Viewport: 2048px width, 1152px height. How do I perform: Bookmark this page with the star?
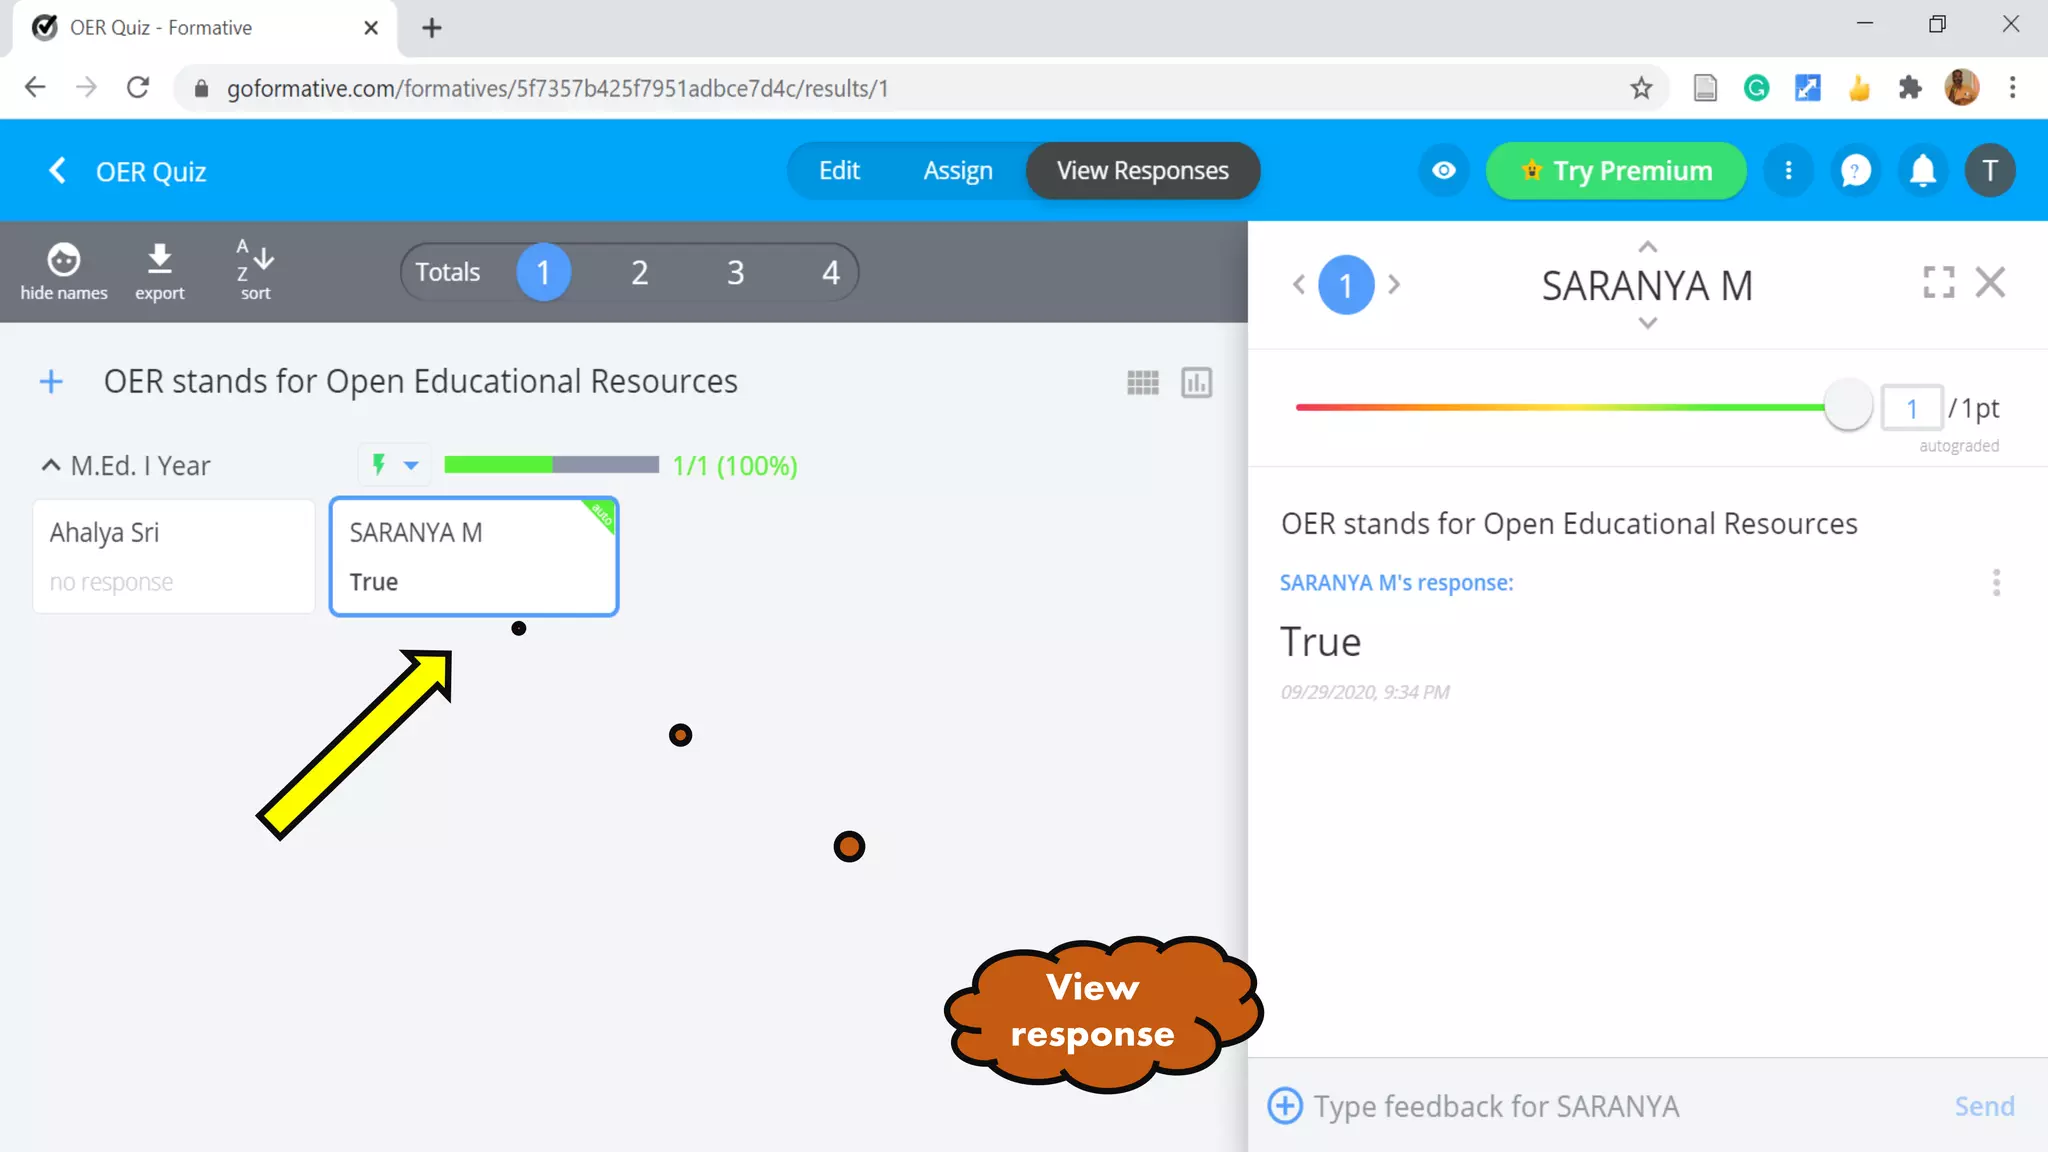tap(1641, 88)
